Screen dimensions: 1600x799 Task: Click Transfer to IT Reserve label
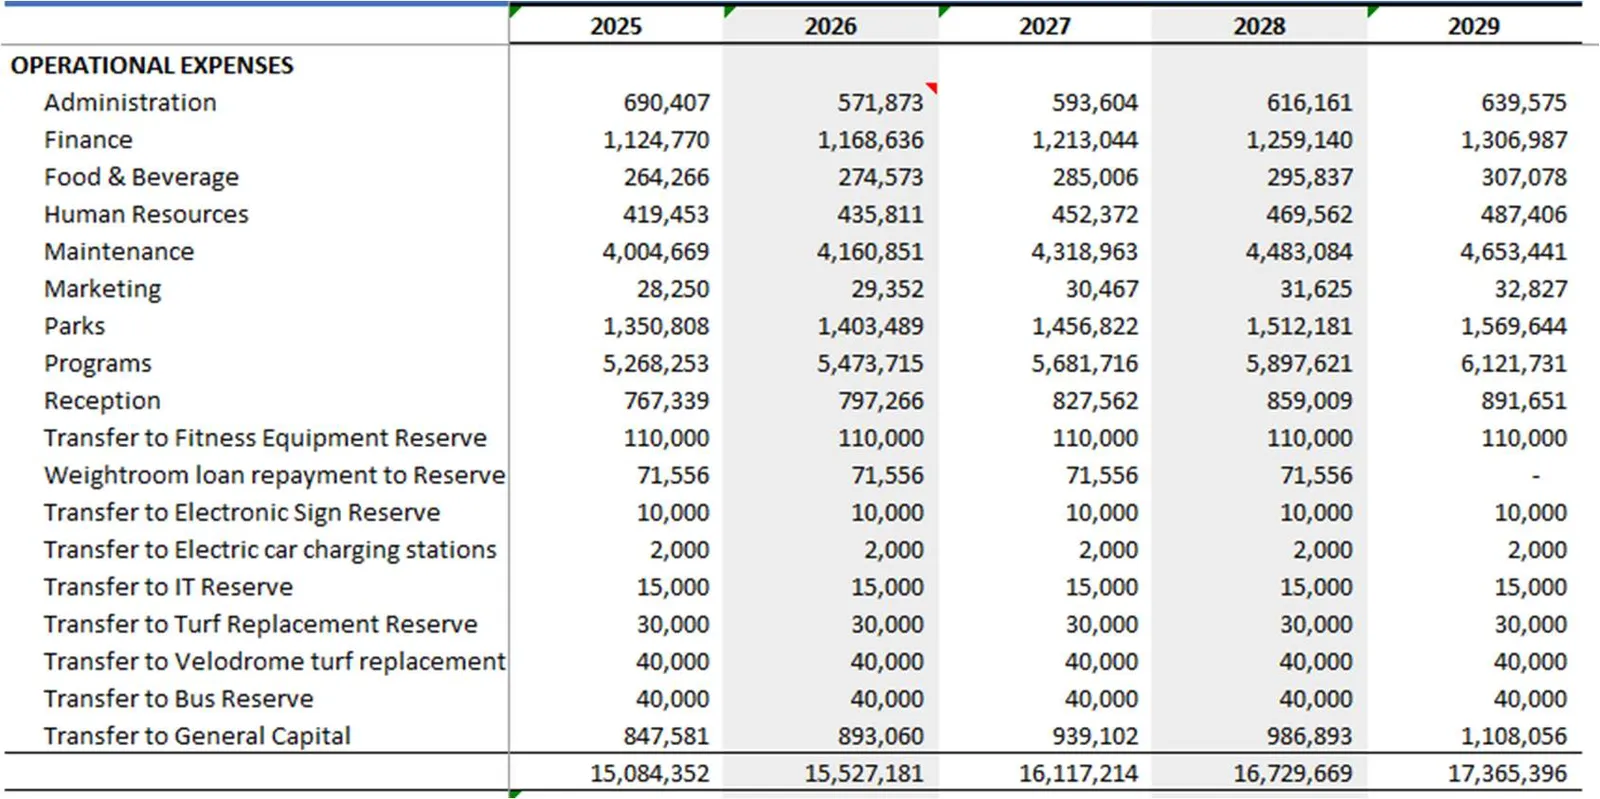[168, 587]
